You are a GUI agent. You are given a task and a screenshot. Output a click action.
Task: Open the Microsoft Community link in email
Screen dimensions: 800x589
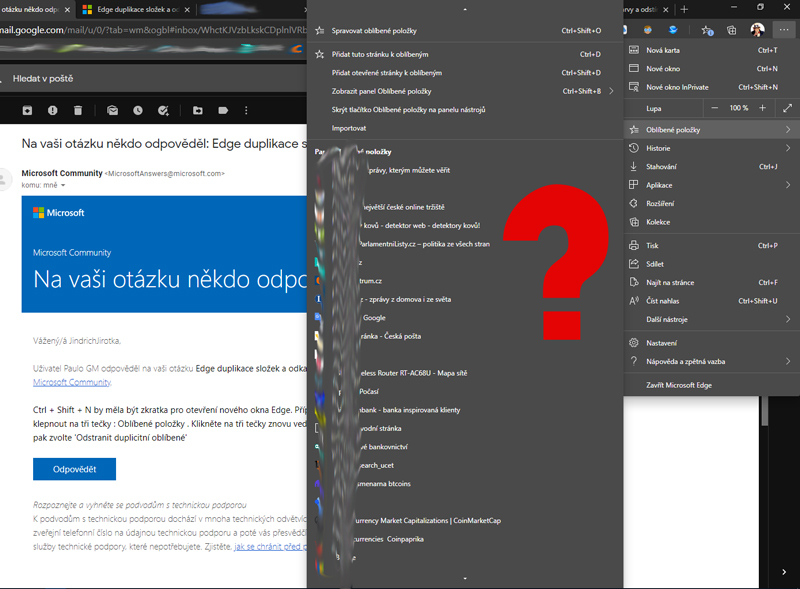(72, 382)
